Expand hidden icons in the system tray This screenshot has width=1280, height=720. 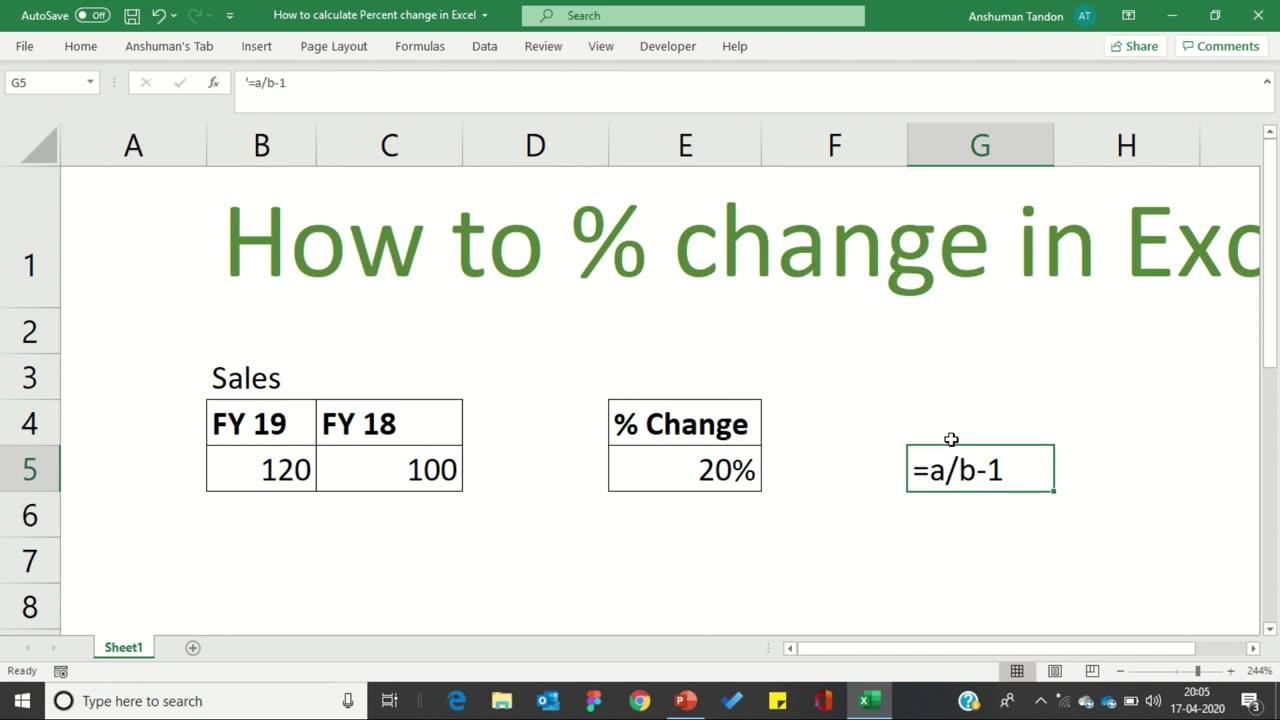pyautogui.click(x=1041, y=700)
